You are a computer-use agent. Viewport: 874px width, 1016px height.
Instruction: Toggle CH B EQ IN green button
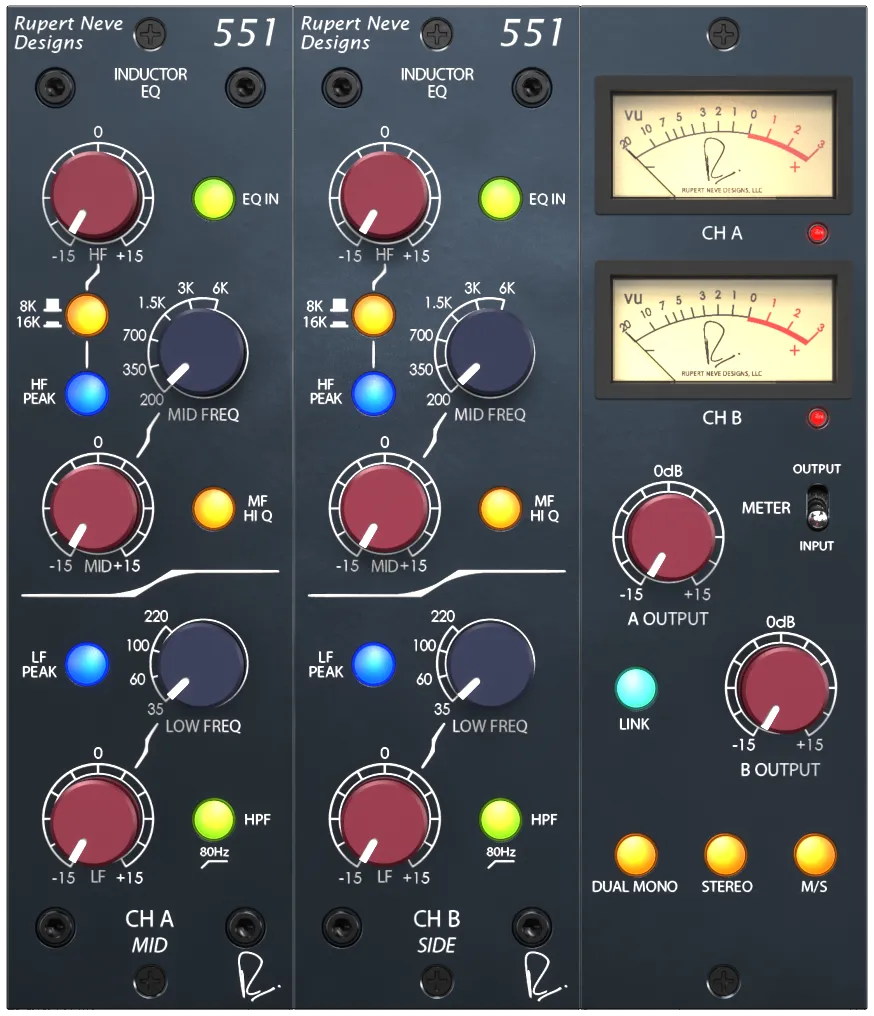[500, 199]
